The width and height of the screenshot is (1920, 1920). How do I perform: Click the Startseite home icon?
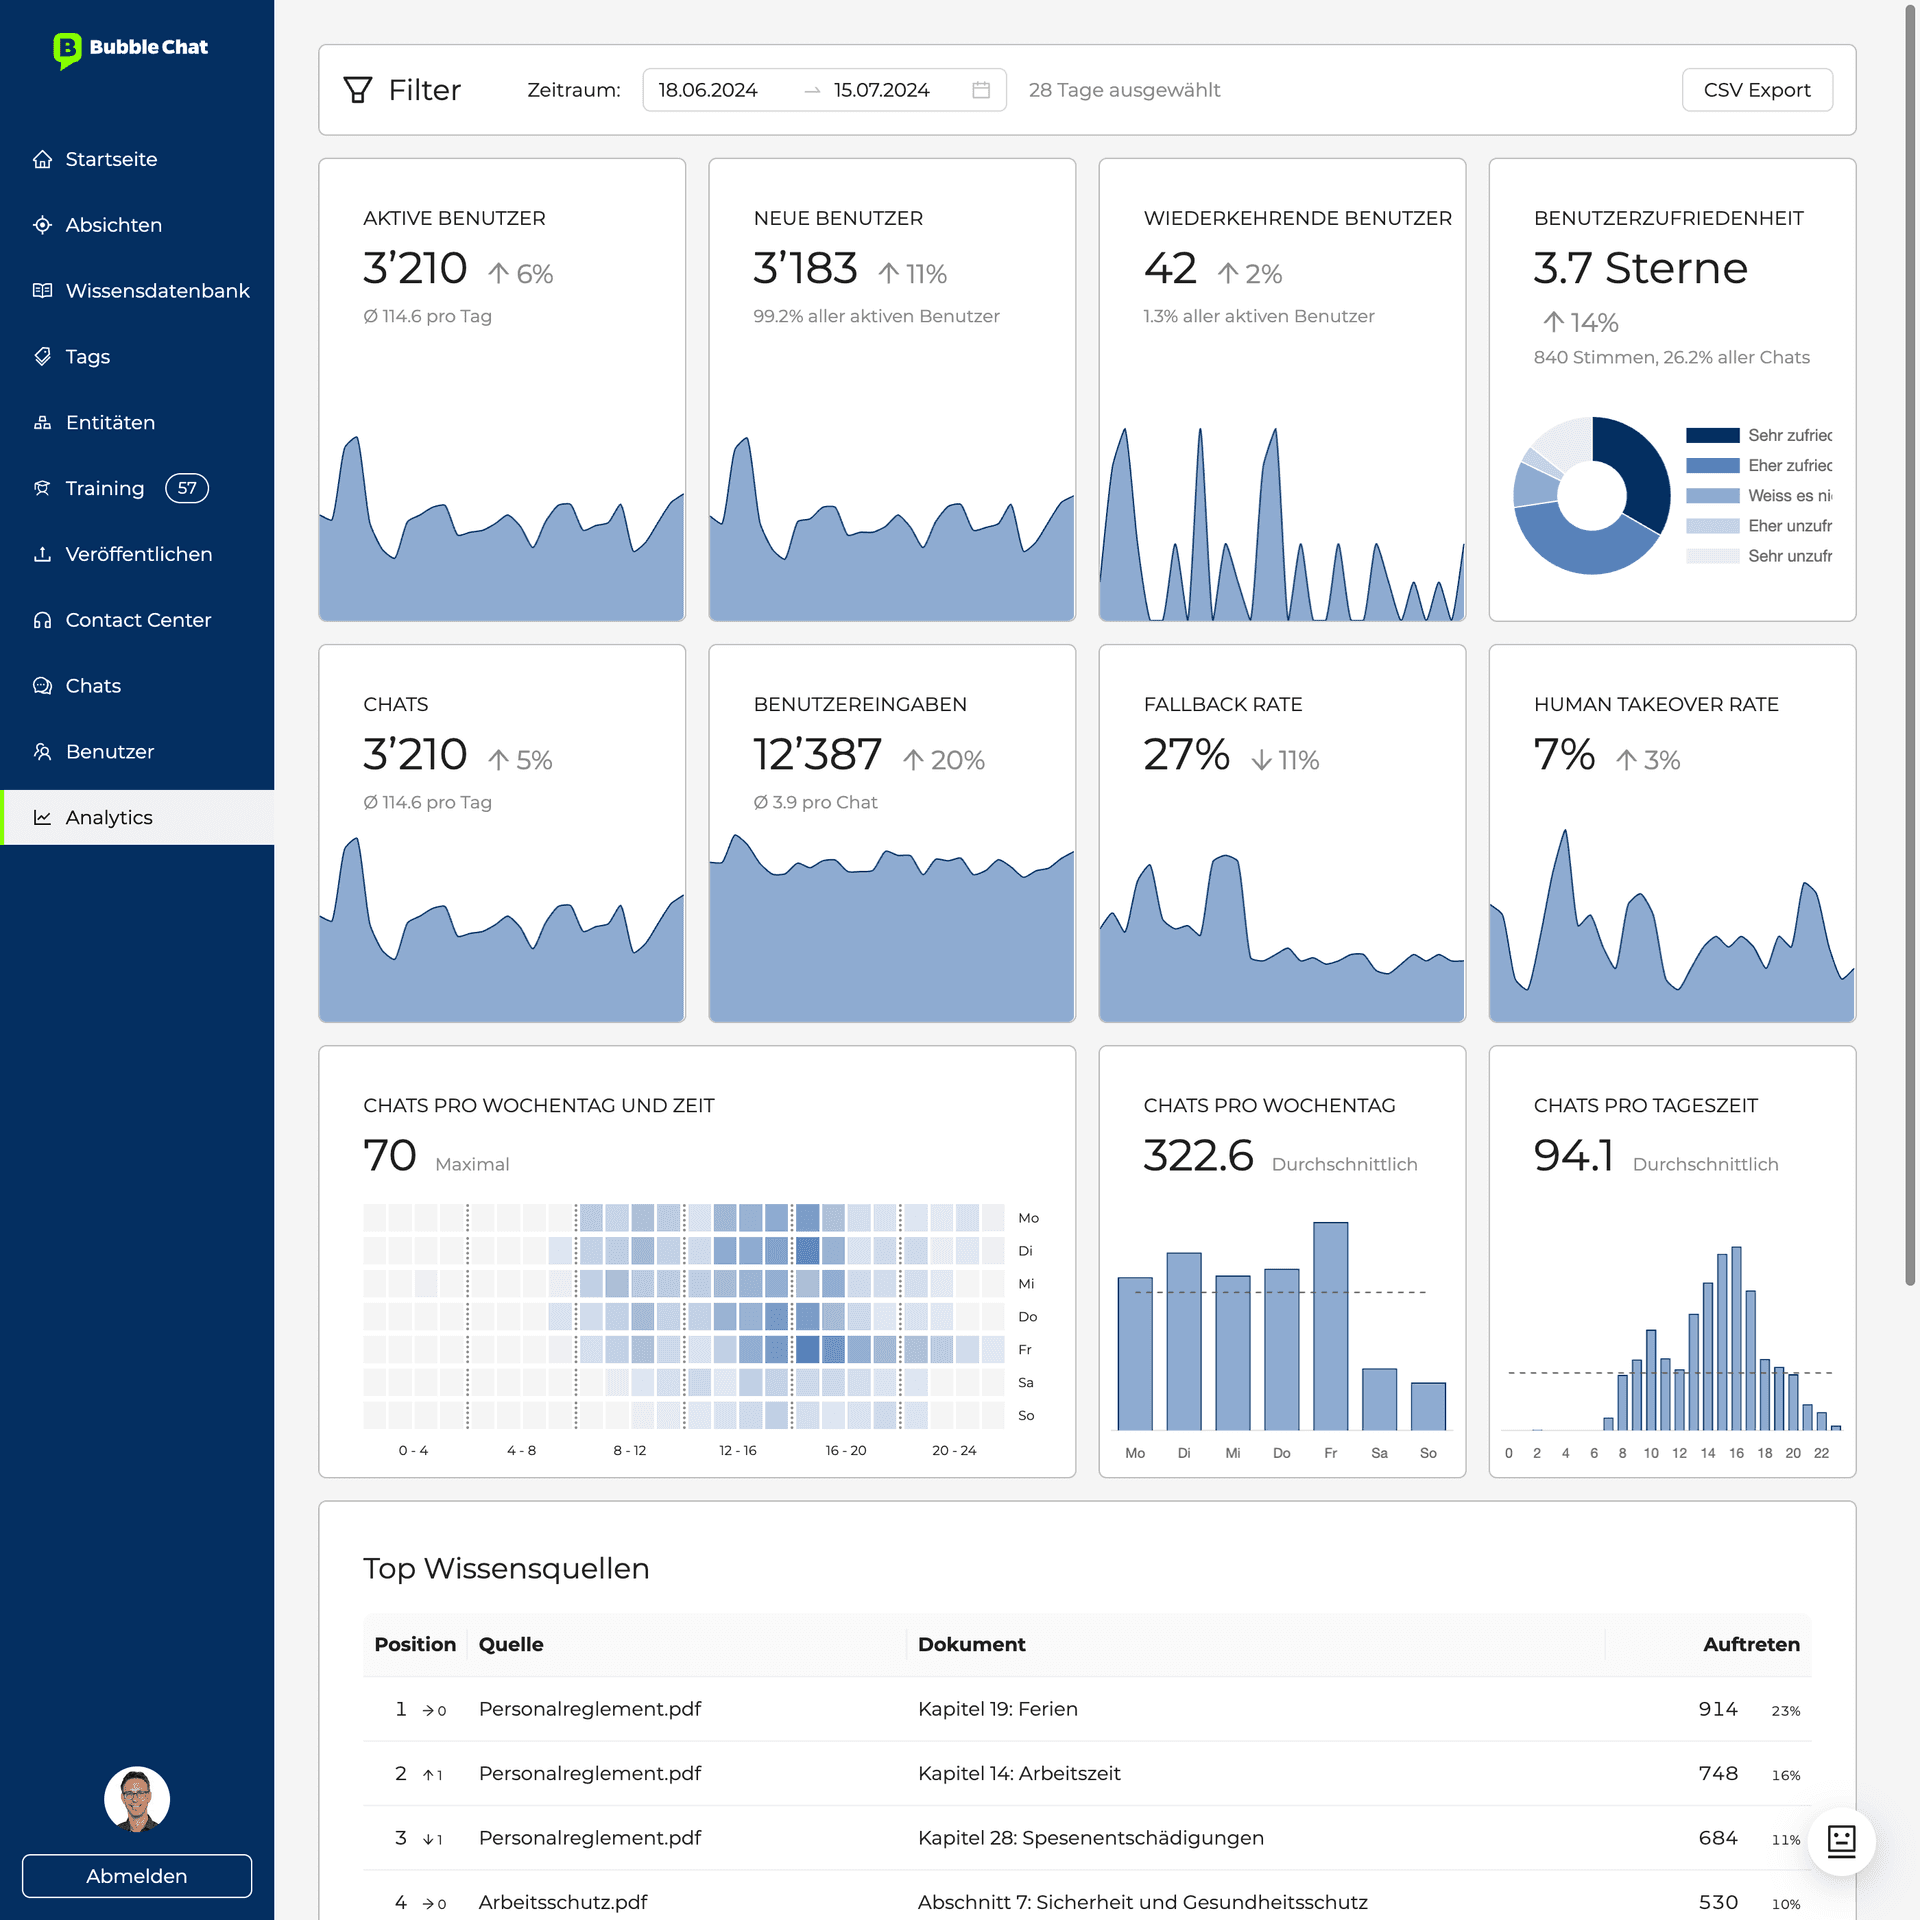pos(42,160)
